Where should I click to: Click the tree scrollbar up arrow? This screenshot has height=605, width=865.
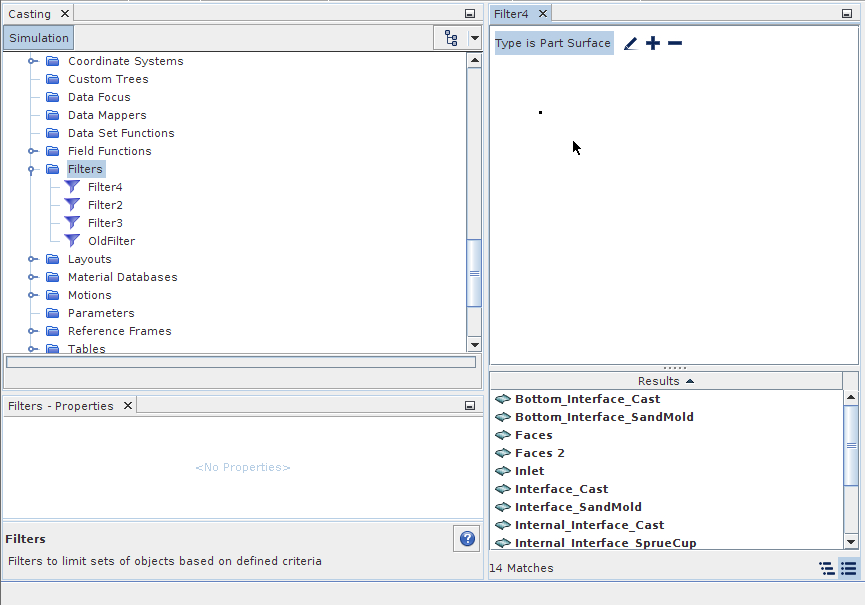coord(474,60)
